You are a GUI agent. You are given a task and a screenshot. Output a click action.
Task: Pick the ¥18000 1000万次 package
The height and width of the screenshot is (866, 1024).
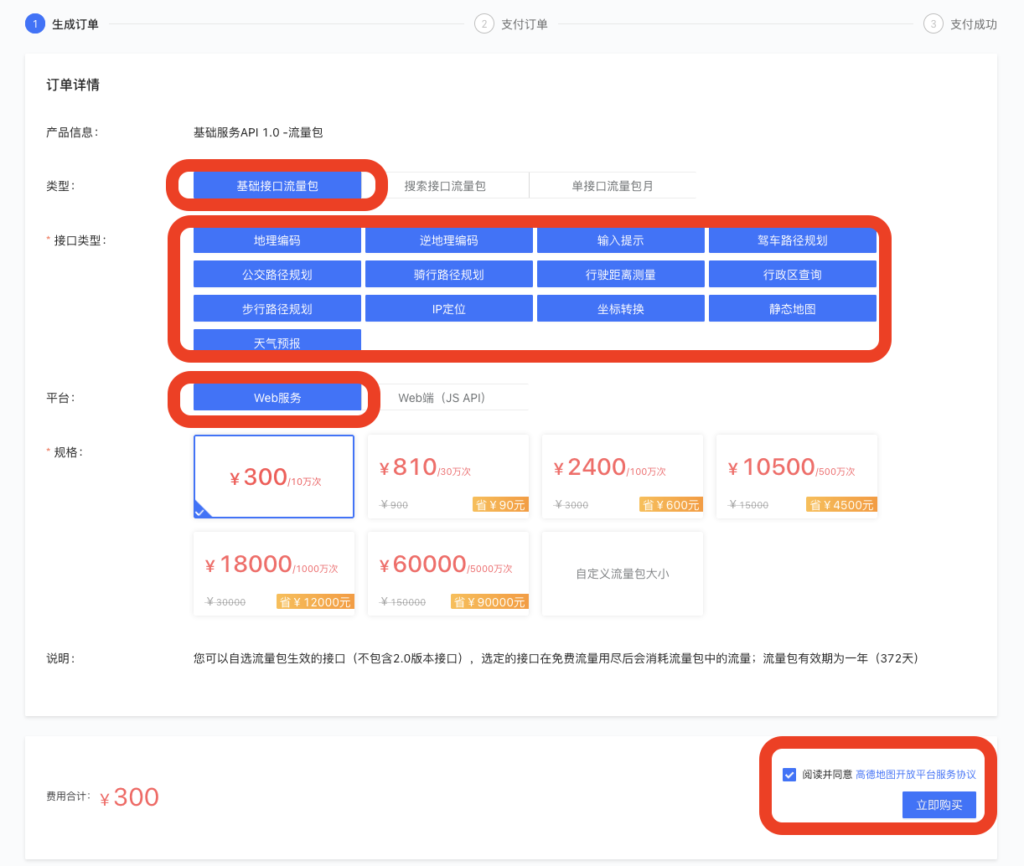pyautogui.click(x=274, y=573)
